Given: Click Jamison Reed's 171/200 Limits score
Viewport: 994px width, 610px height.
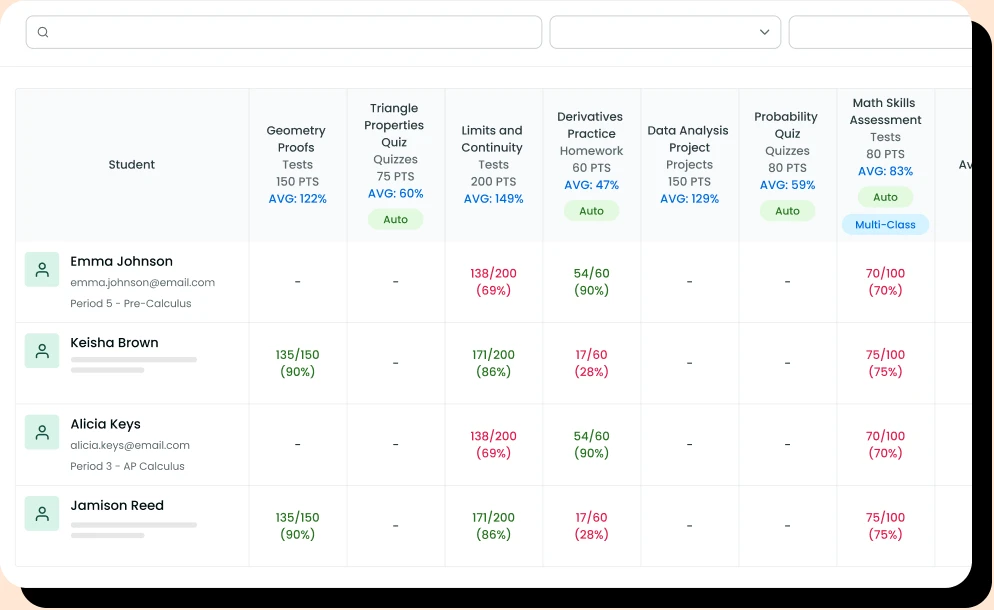Looking at the screenshot, I should (x=493, y=526).
